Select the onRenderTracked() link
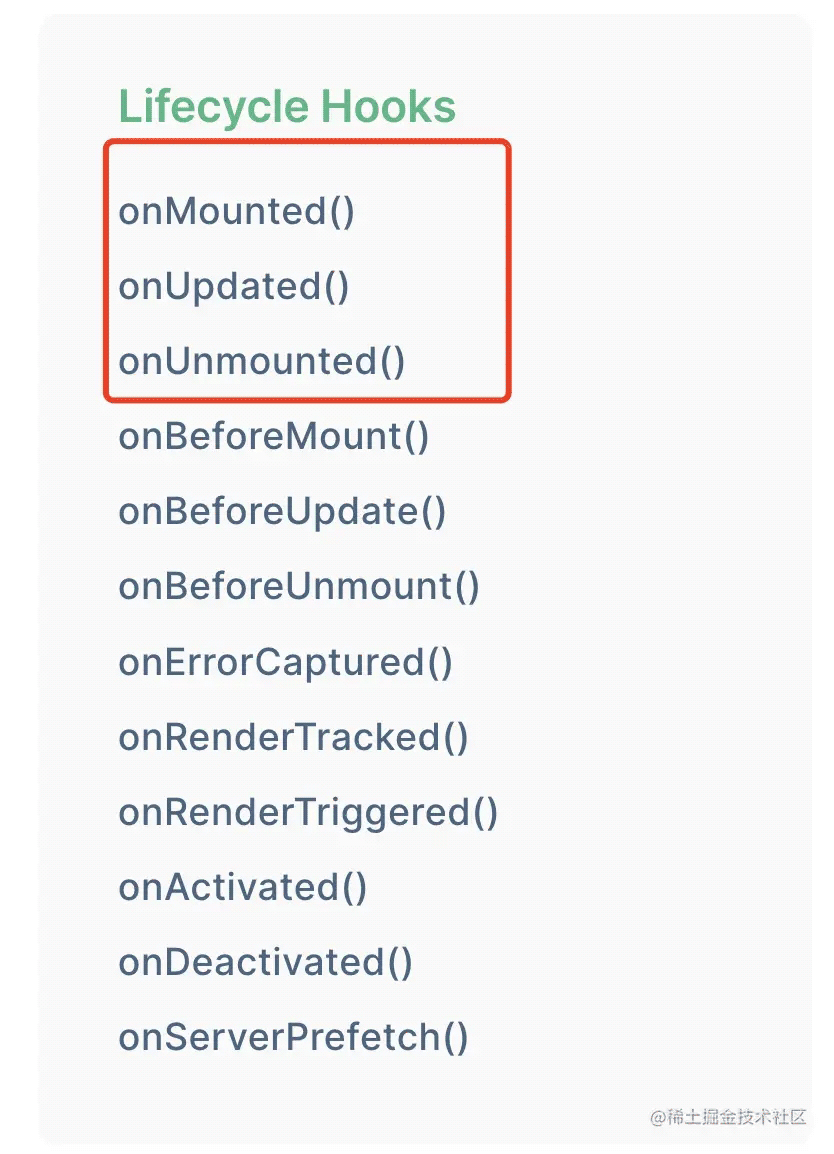Viewport: 834px width, 1154px height. [293, 737]
